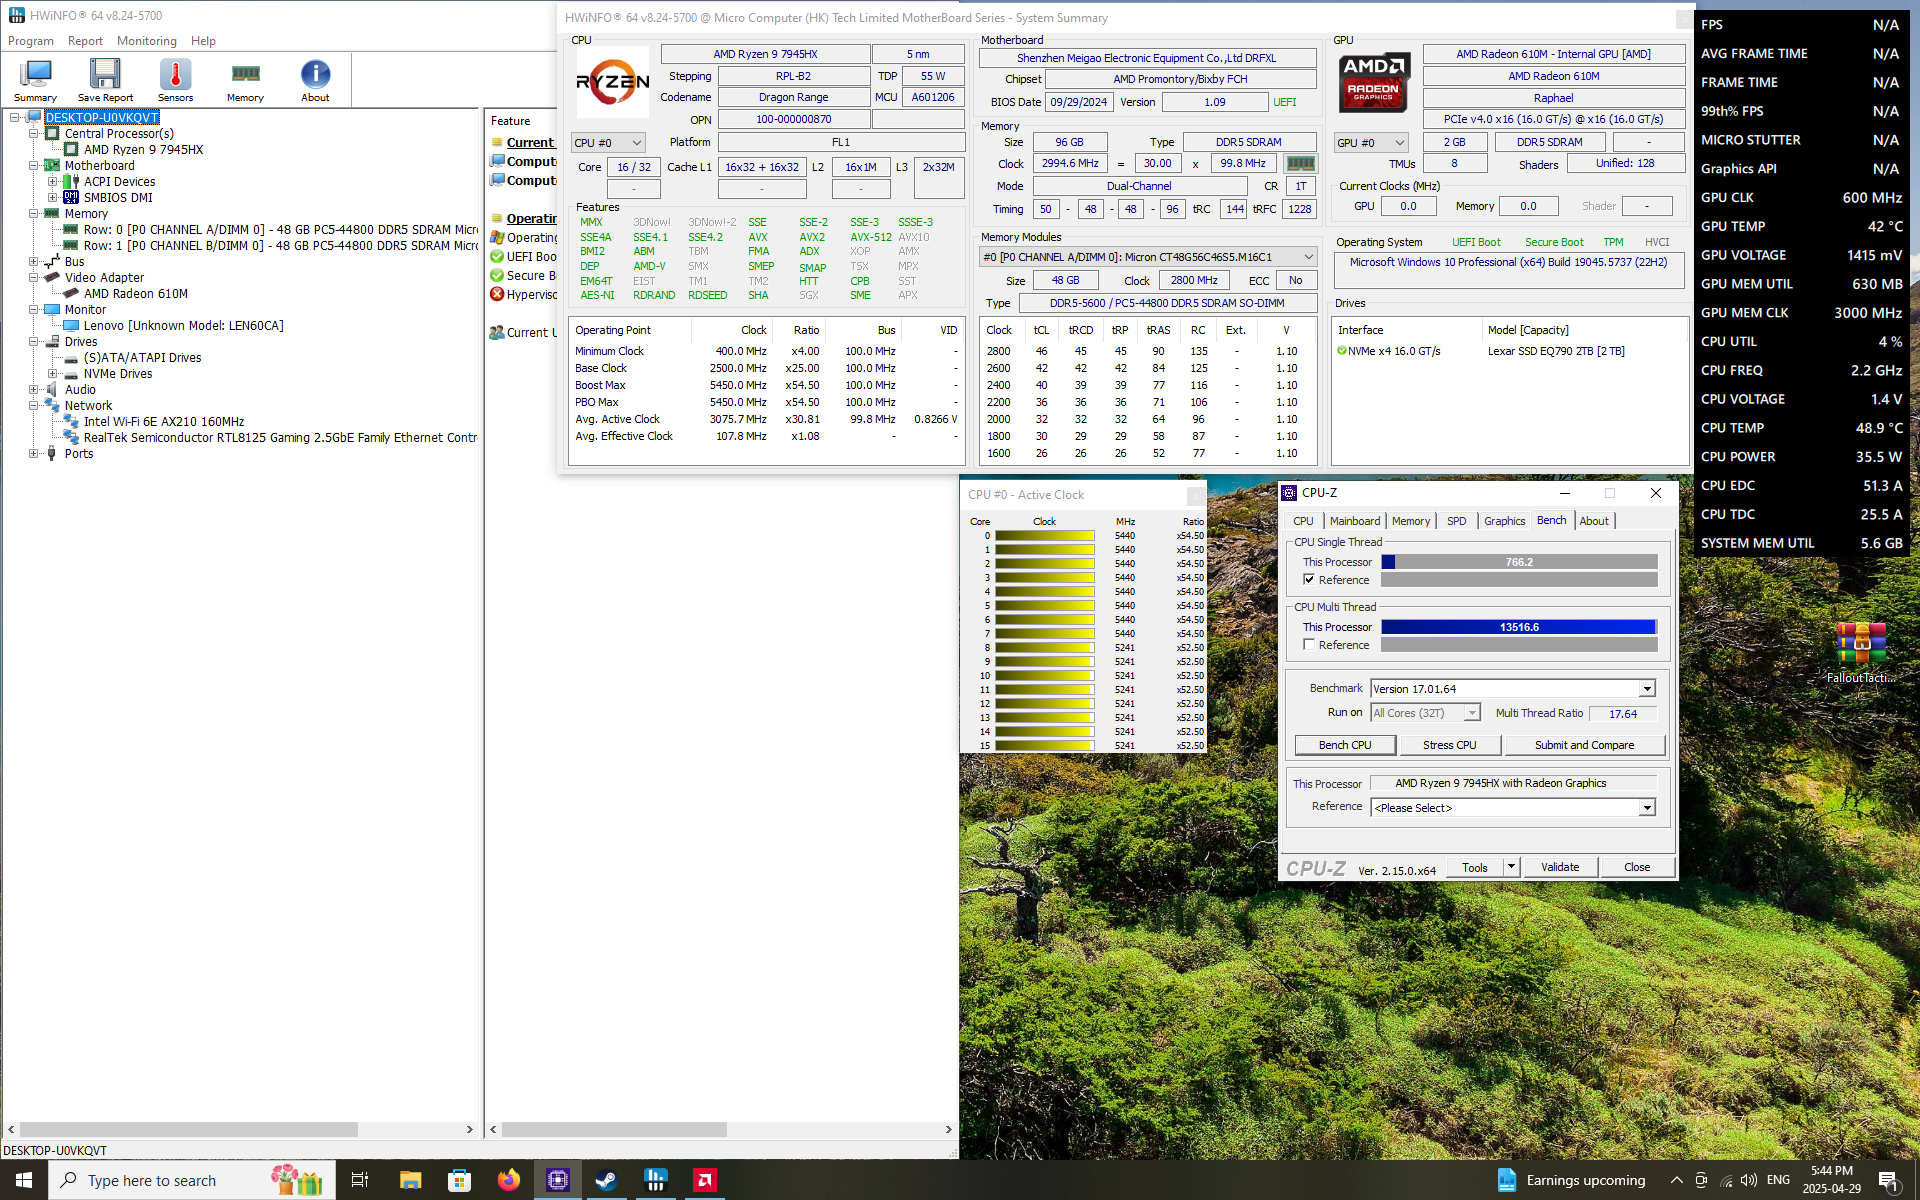Open the FalloutTactics desktop shortcut icon
1920x1200 pixels.
[x=1861, y=652]
